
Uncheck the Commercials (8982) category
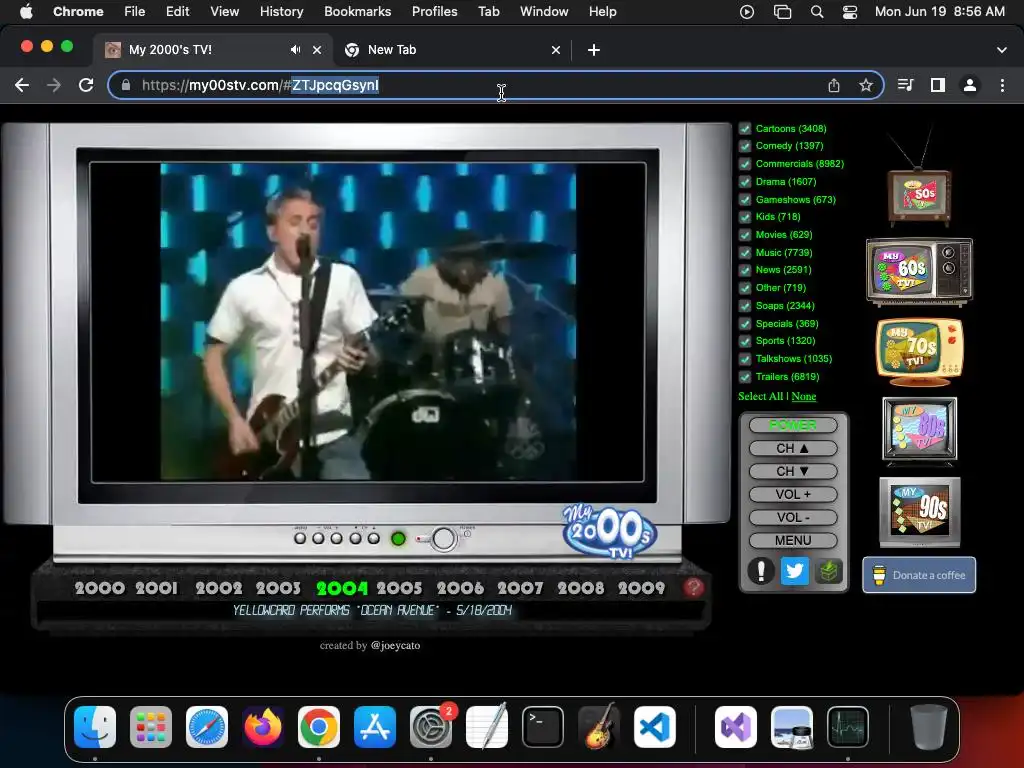pyautogui.click(x=745, y=164)
